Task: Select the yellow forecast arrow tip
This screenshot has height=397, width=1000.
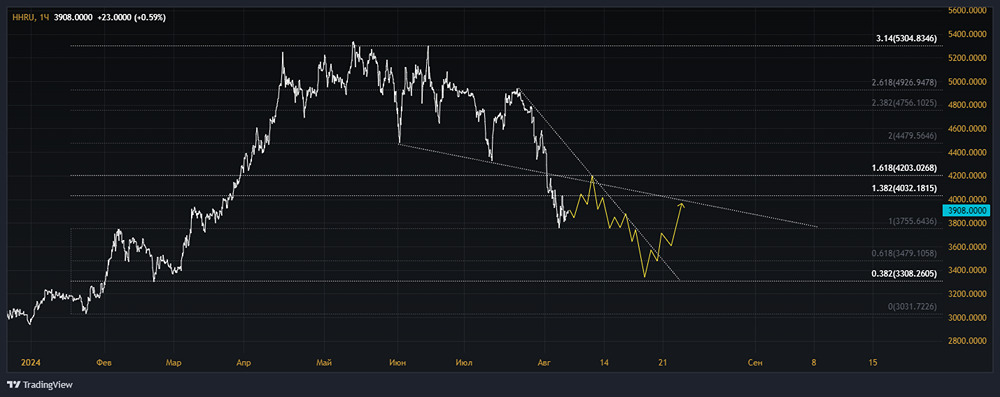Action: pos(683,204)
